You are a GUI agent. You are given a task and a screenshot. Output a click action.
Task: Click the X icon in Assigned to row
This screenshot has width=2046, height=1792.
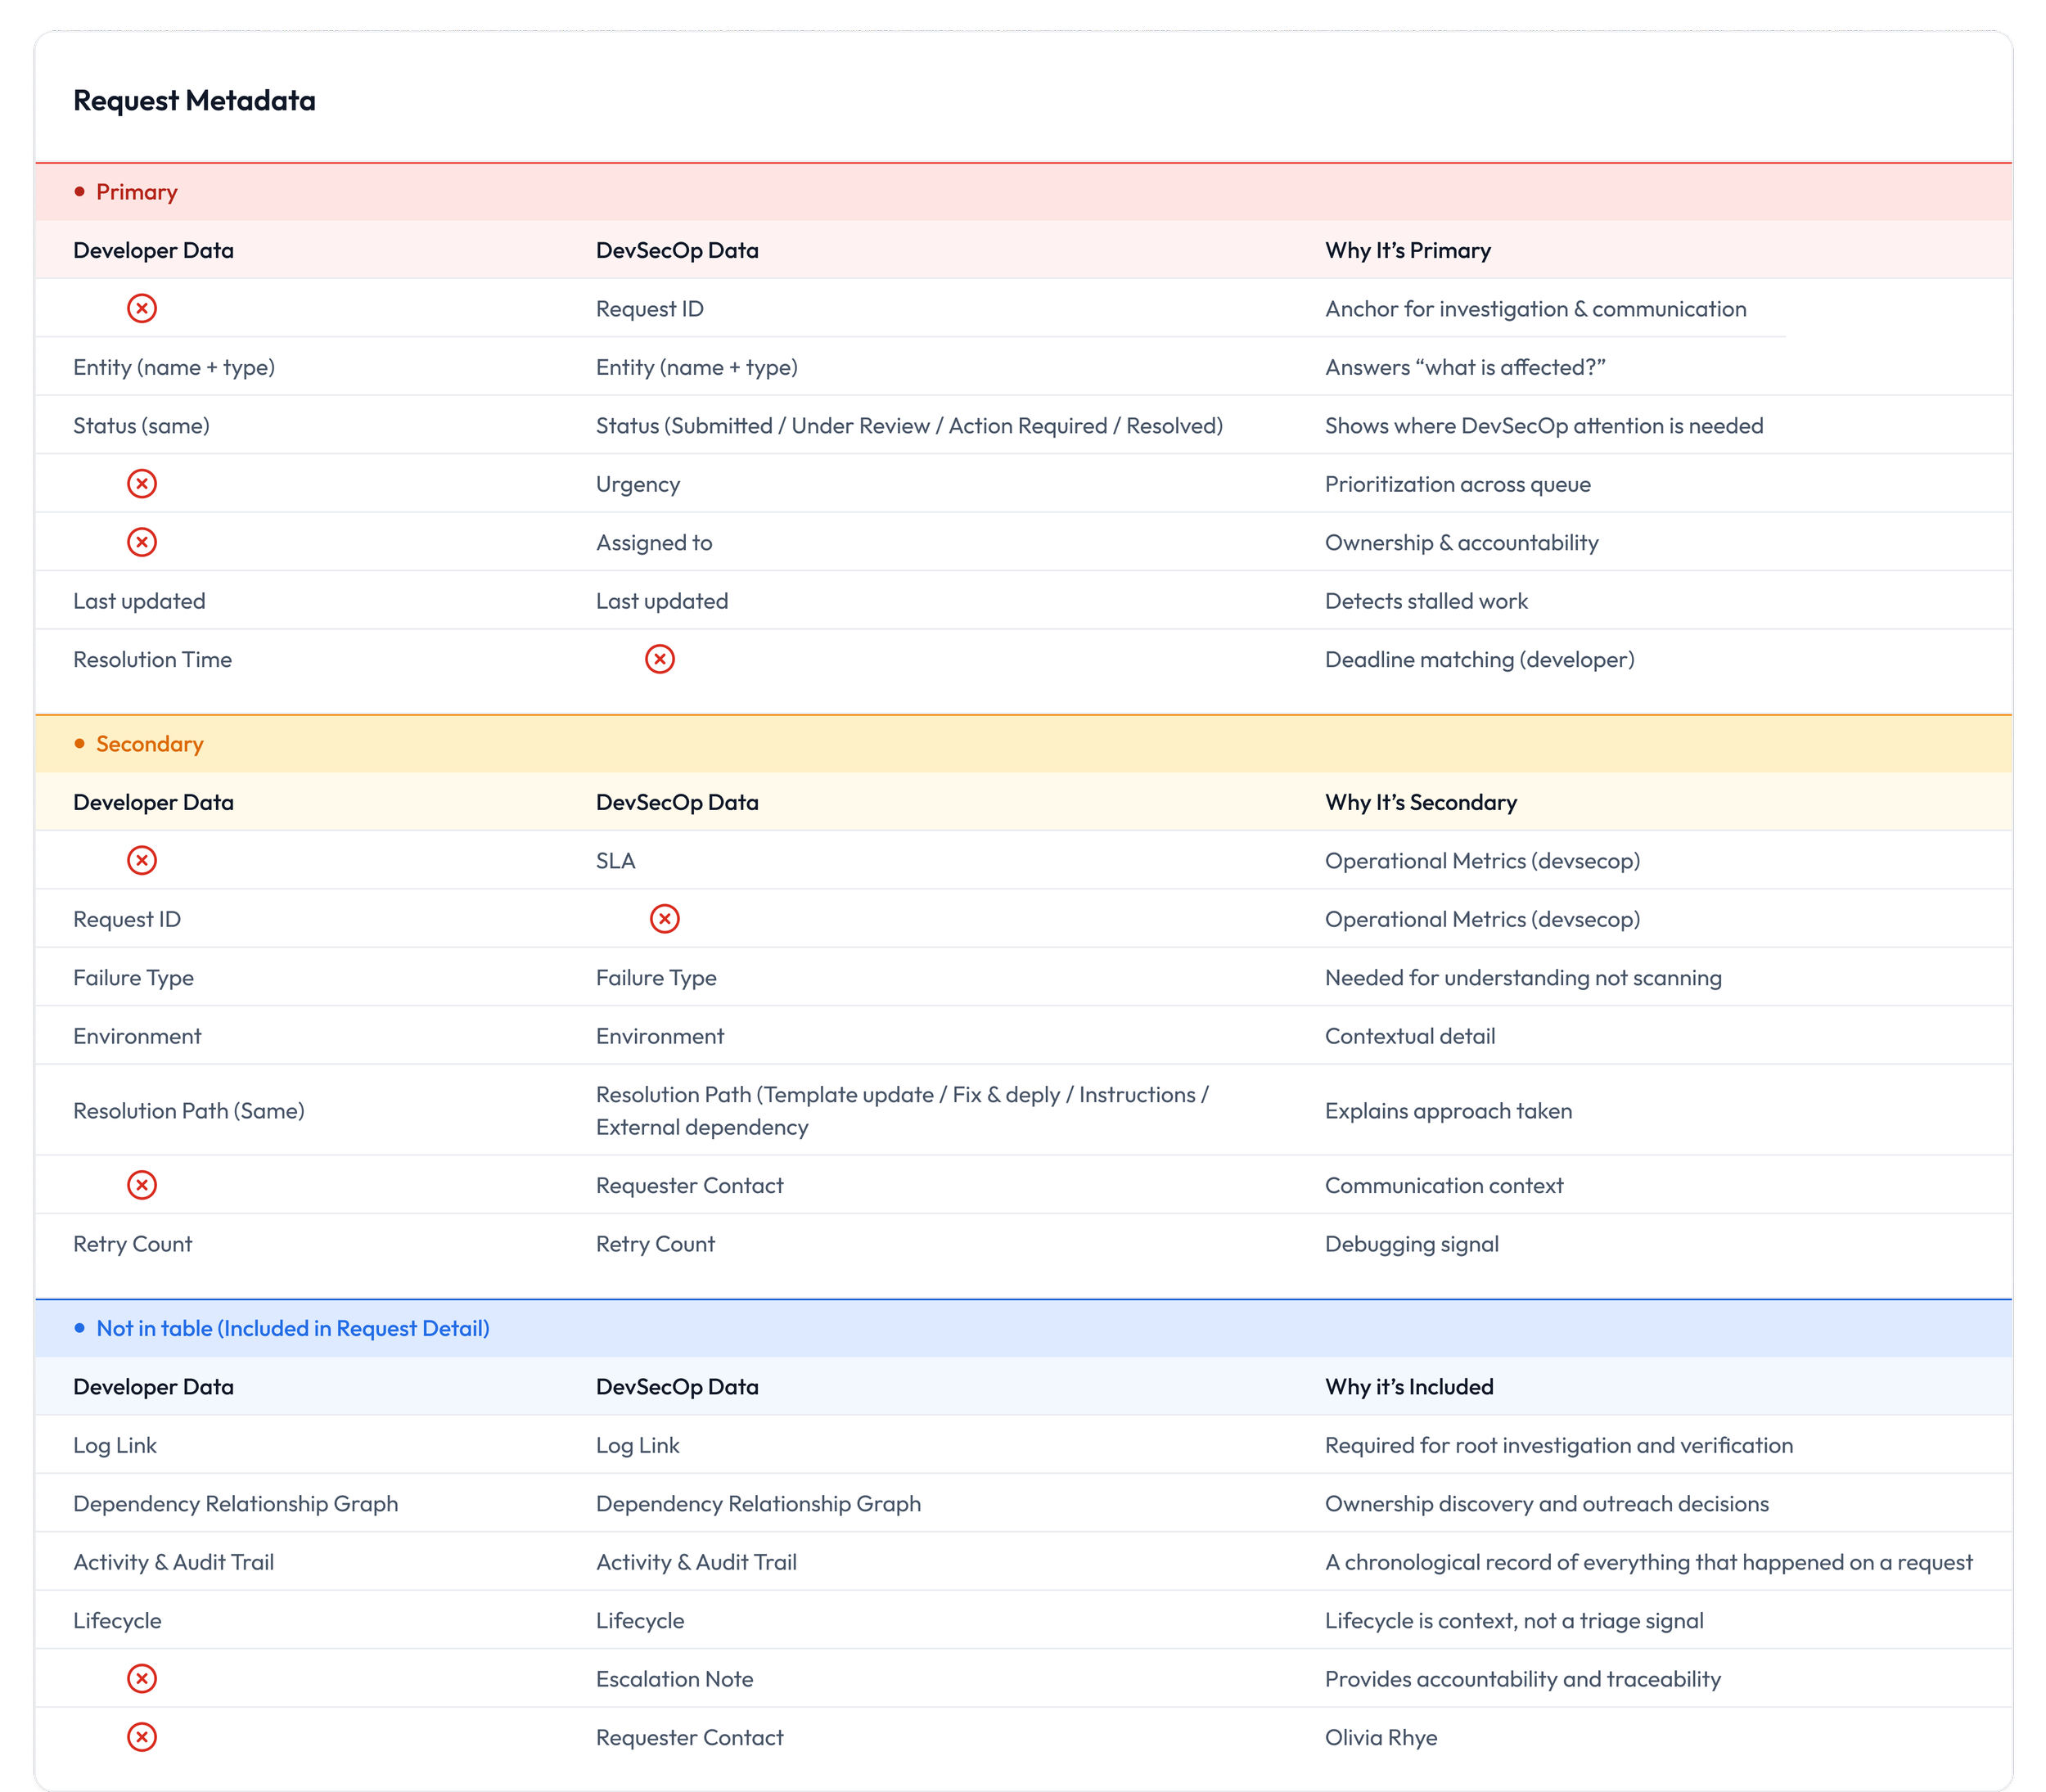(x=142, y=542)
